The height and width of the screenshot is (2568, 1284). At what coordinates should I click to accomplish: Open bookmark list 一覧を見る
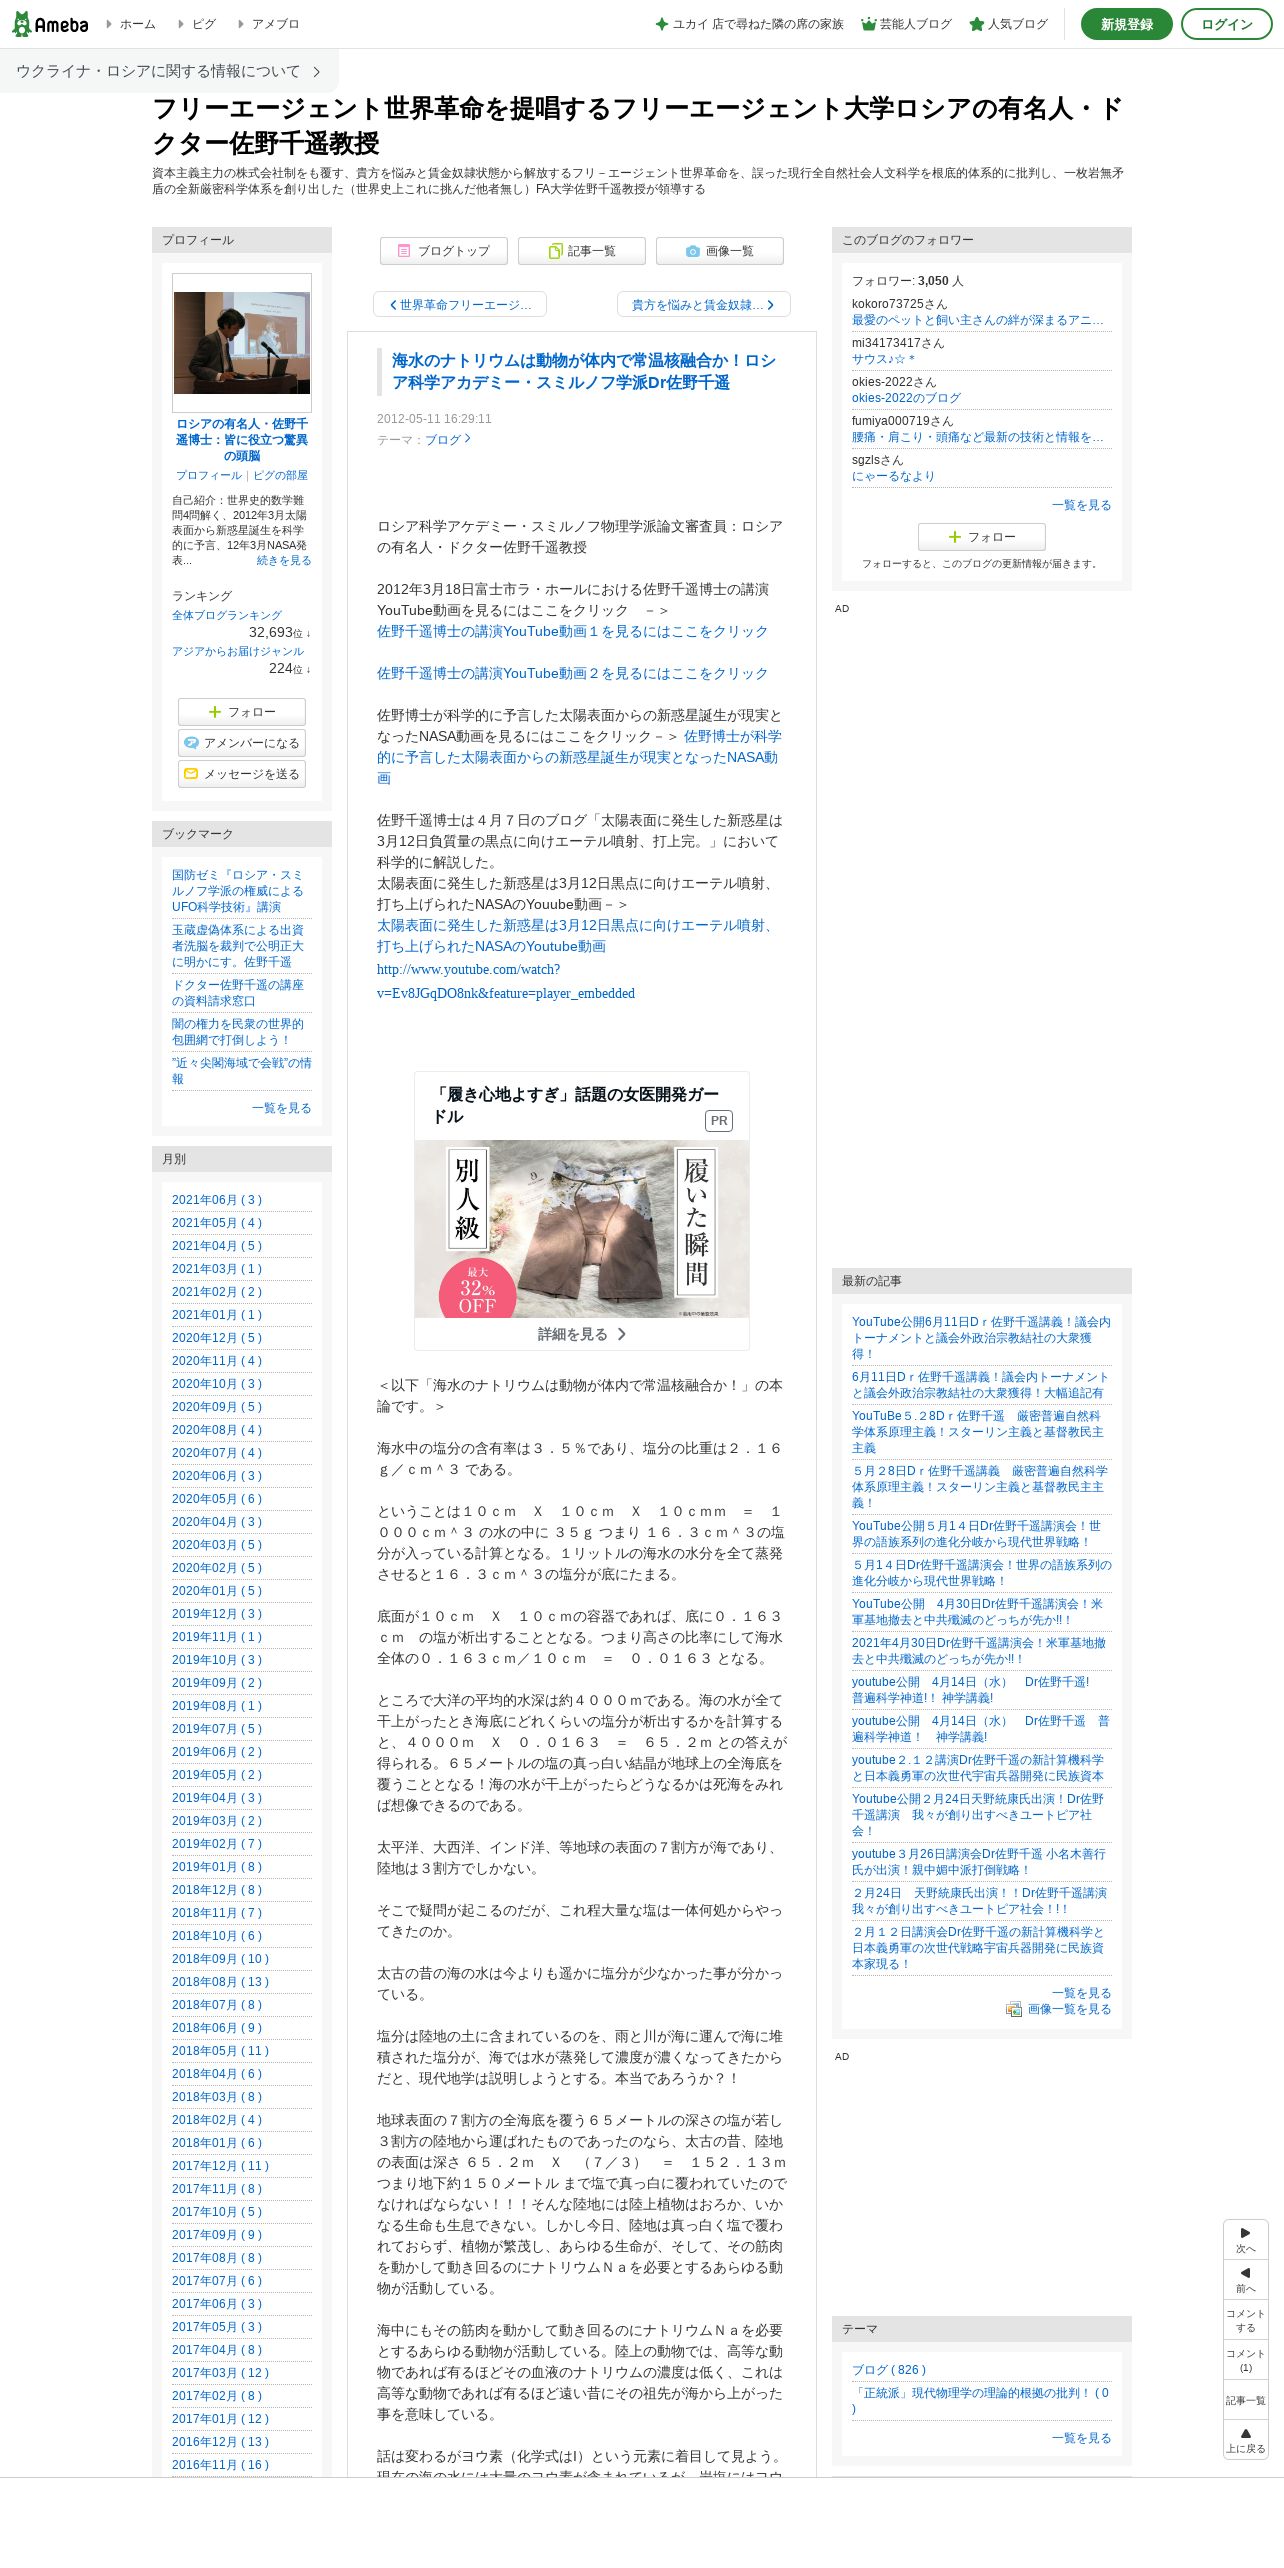281,1108
